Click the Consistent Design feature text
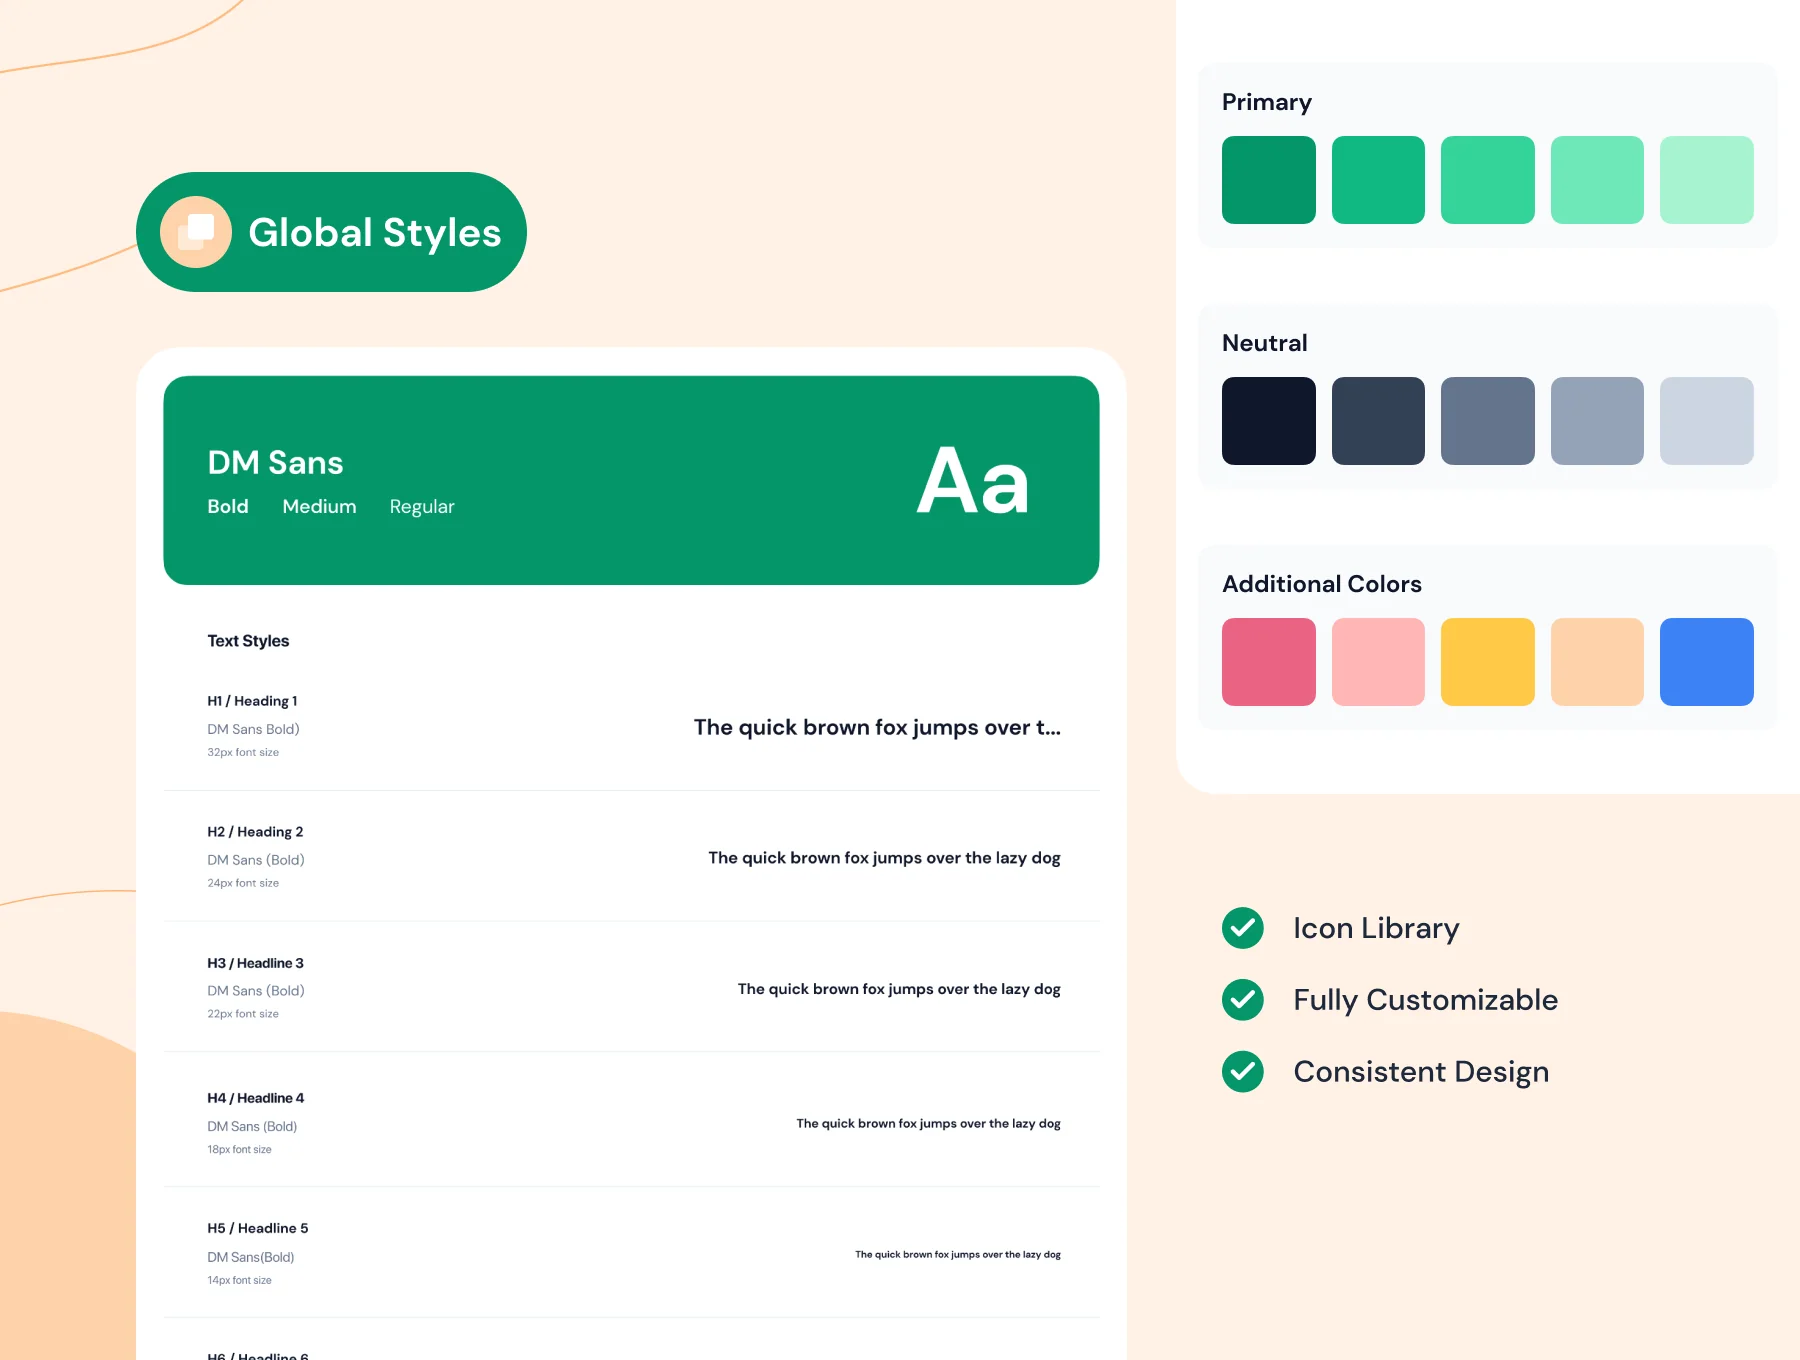1800x1360 pixels. click(x=1421, y=1072)
